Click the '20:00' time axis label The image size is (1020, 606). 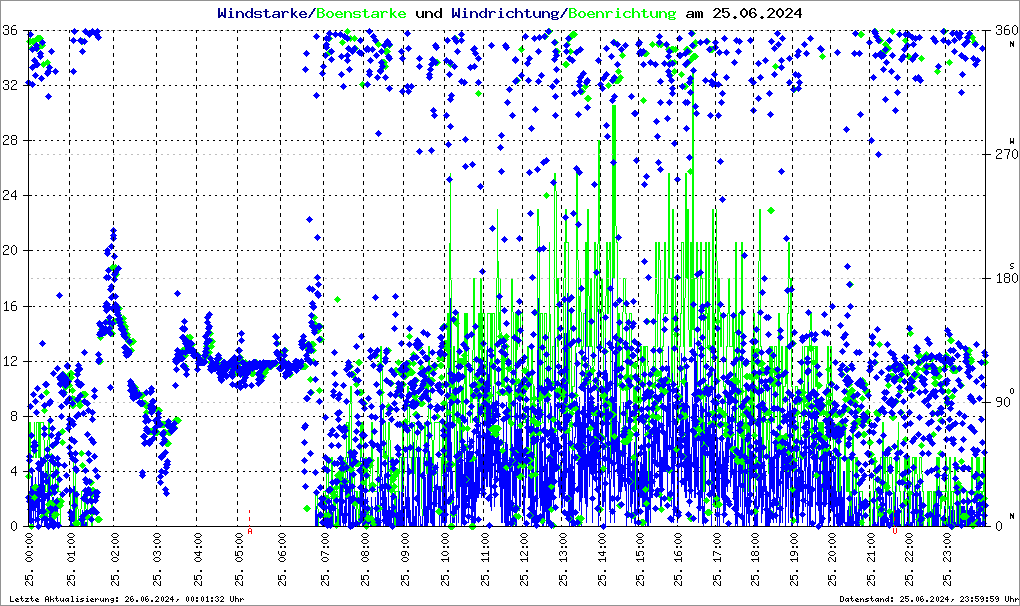pyautogui.click(x=833, y=548)
